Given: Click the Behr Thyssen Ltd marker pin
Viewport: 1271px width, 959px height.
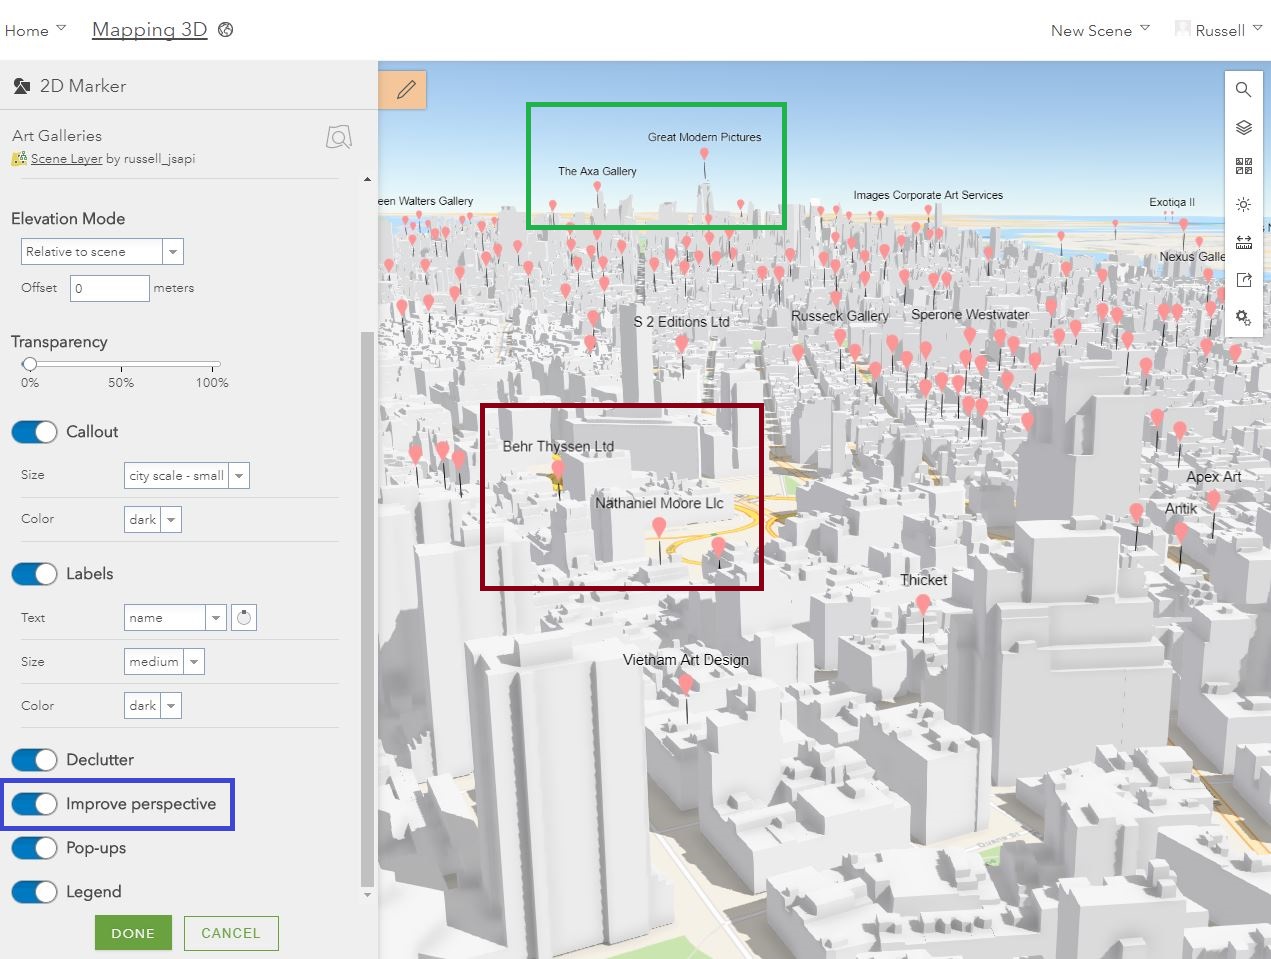Looking at the screenshot, I should [558, 470].
